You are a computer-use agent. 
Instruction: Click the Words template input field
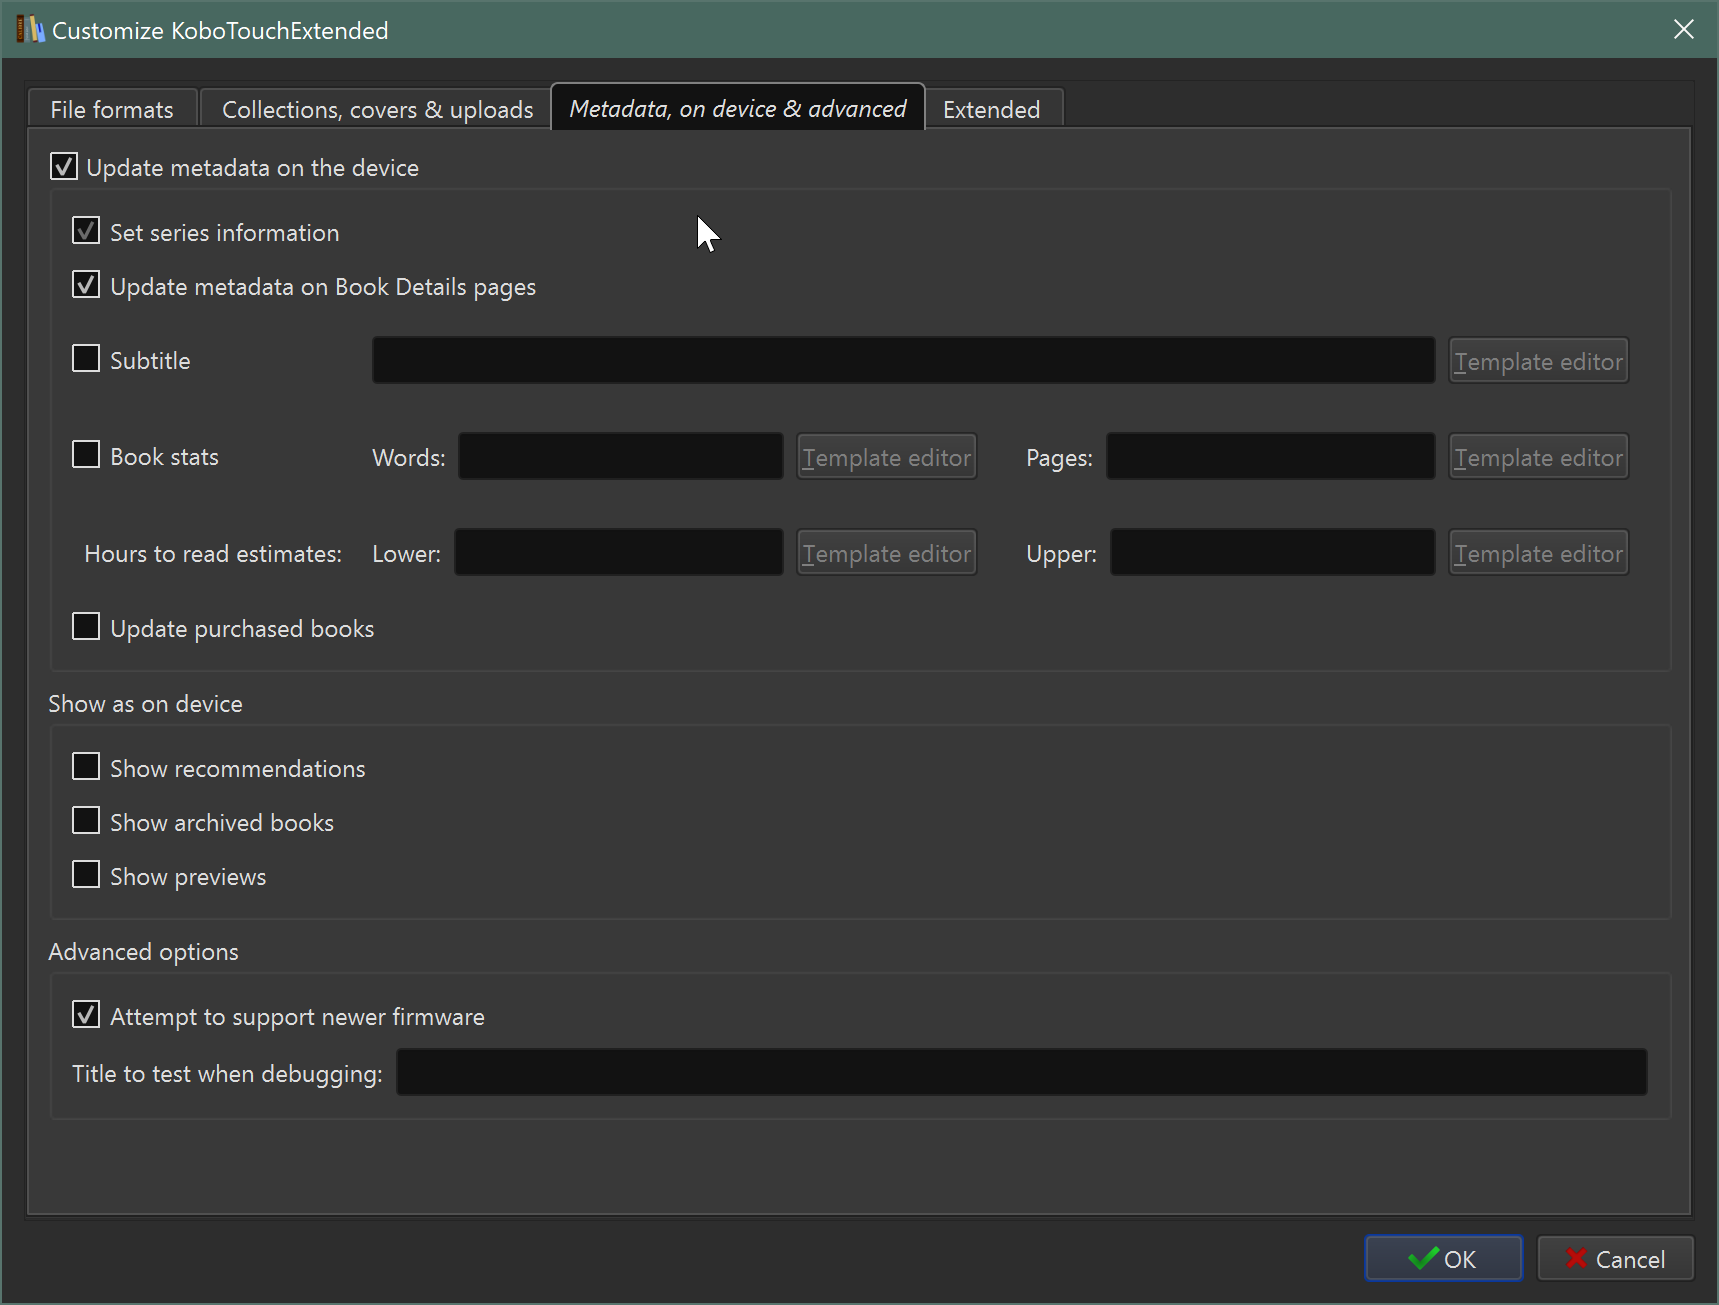tap(621, 456)
